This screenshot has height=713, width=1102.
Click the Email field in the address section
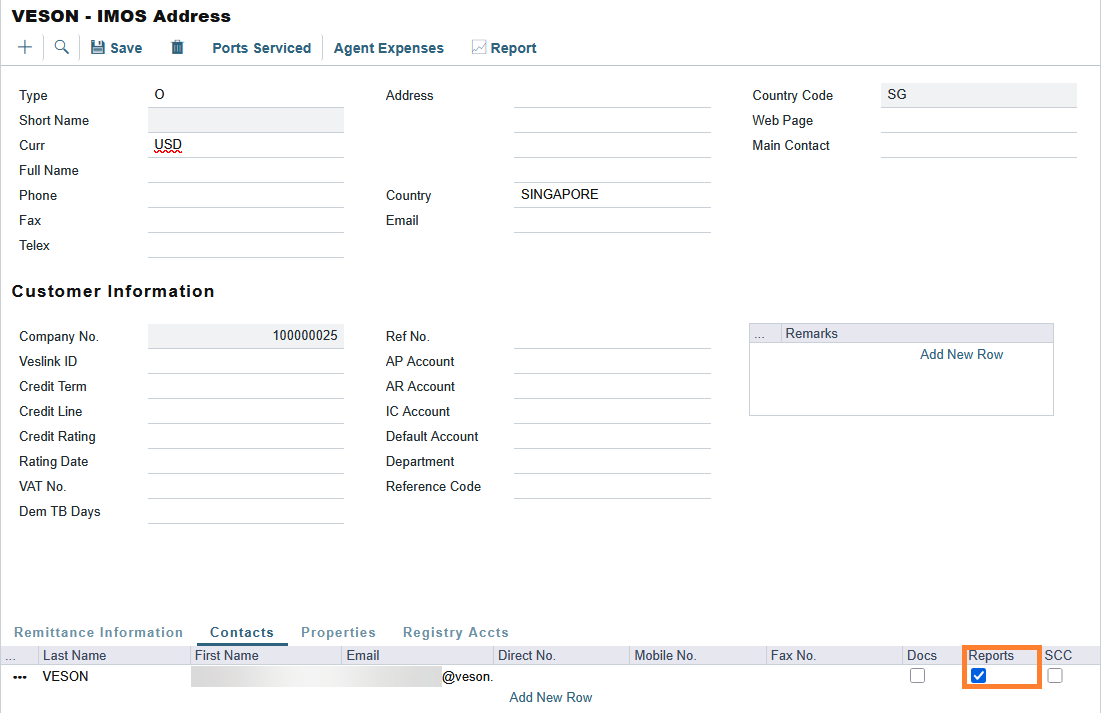(612, 221)
